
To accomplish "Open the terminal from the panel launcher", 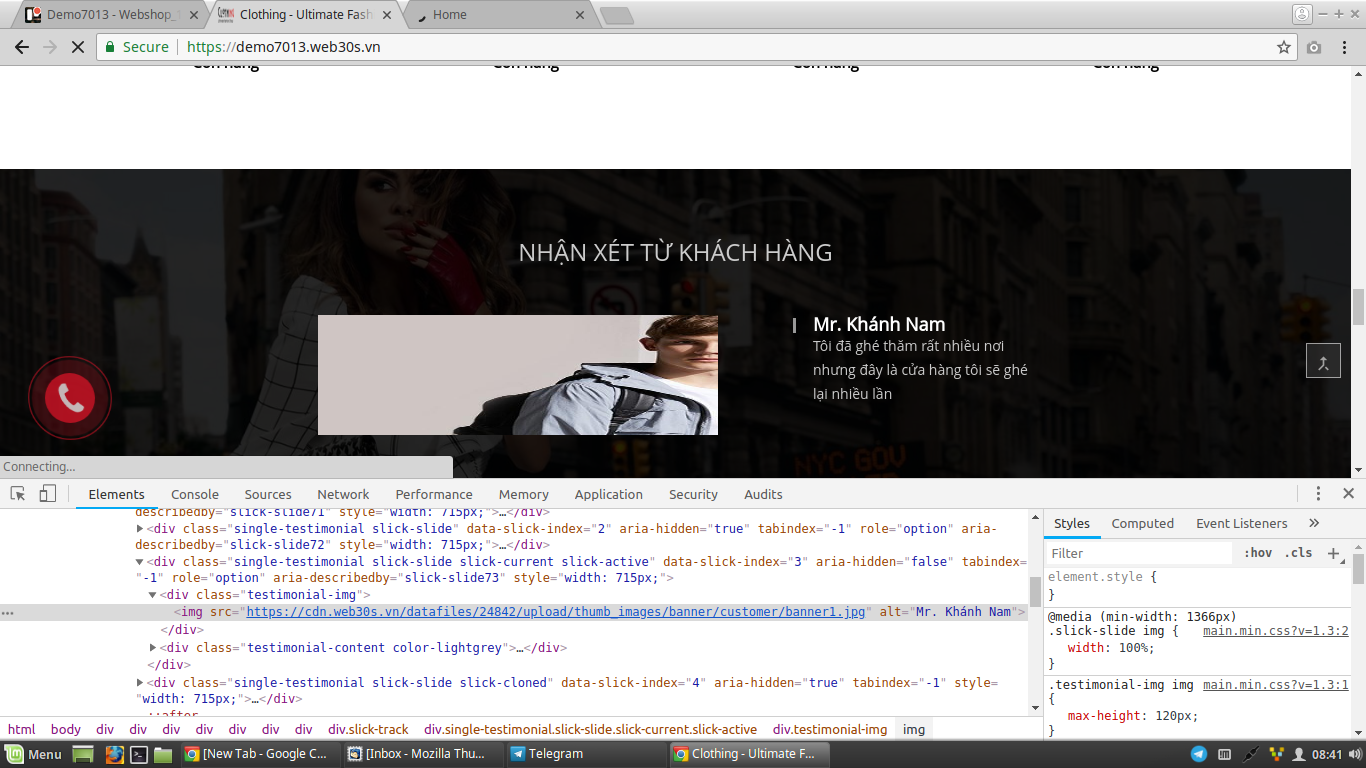I will pos(139,754).
